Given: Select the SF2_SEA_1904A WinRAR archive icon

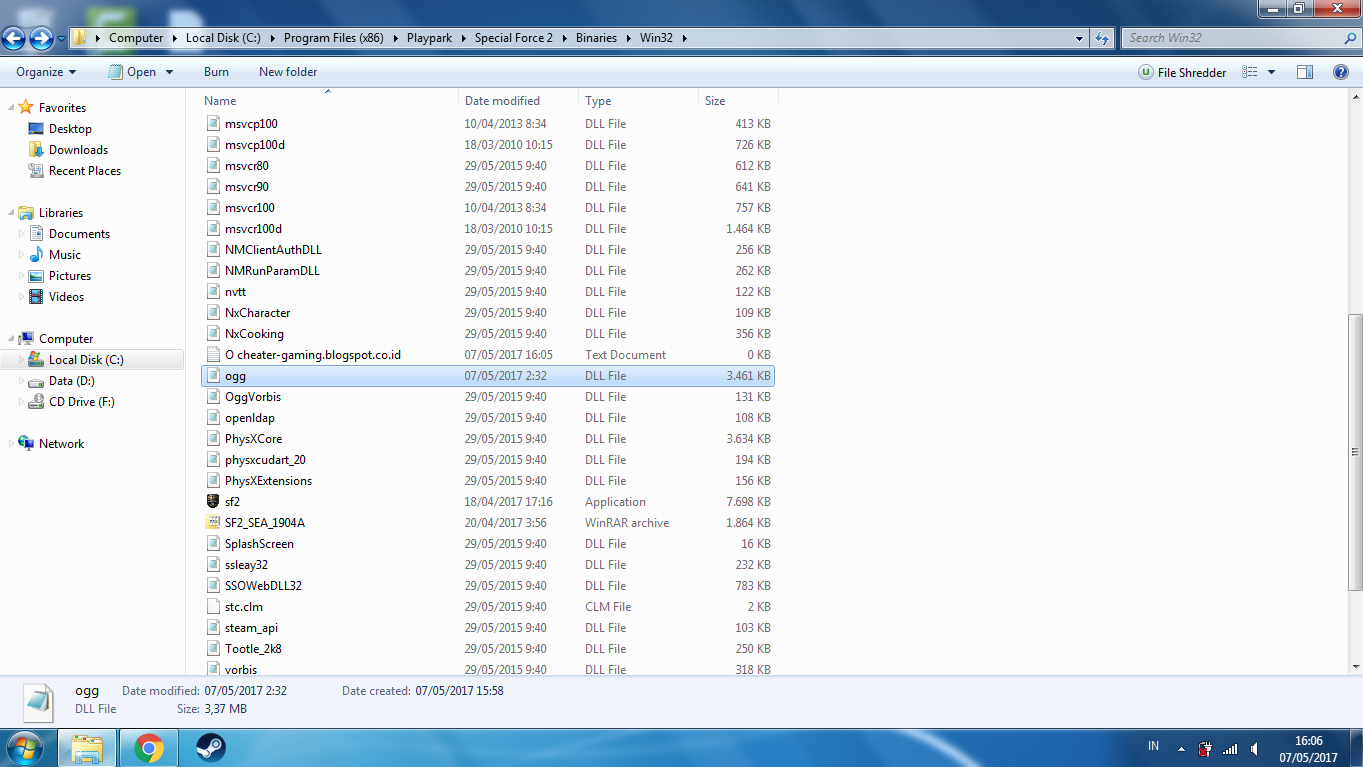Looking at the screenshot, I should click(212, 523).
